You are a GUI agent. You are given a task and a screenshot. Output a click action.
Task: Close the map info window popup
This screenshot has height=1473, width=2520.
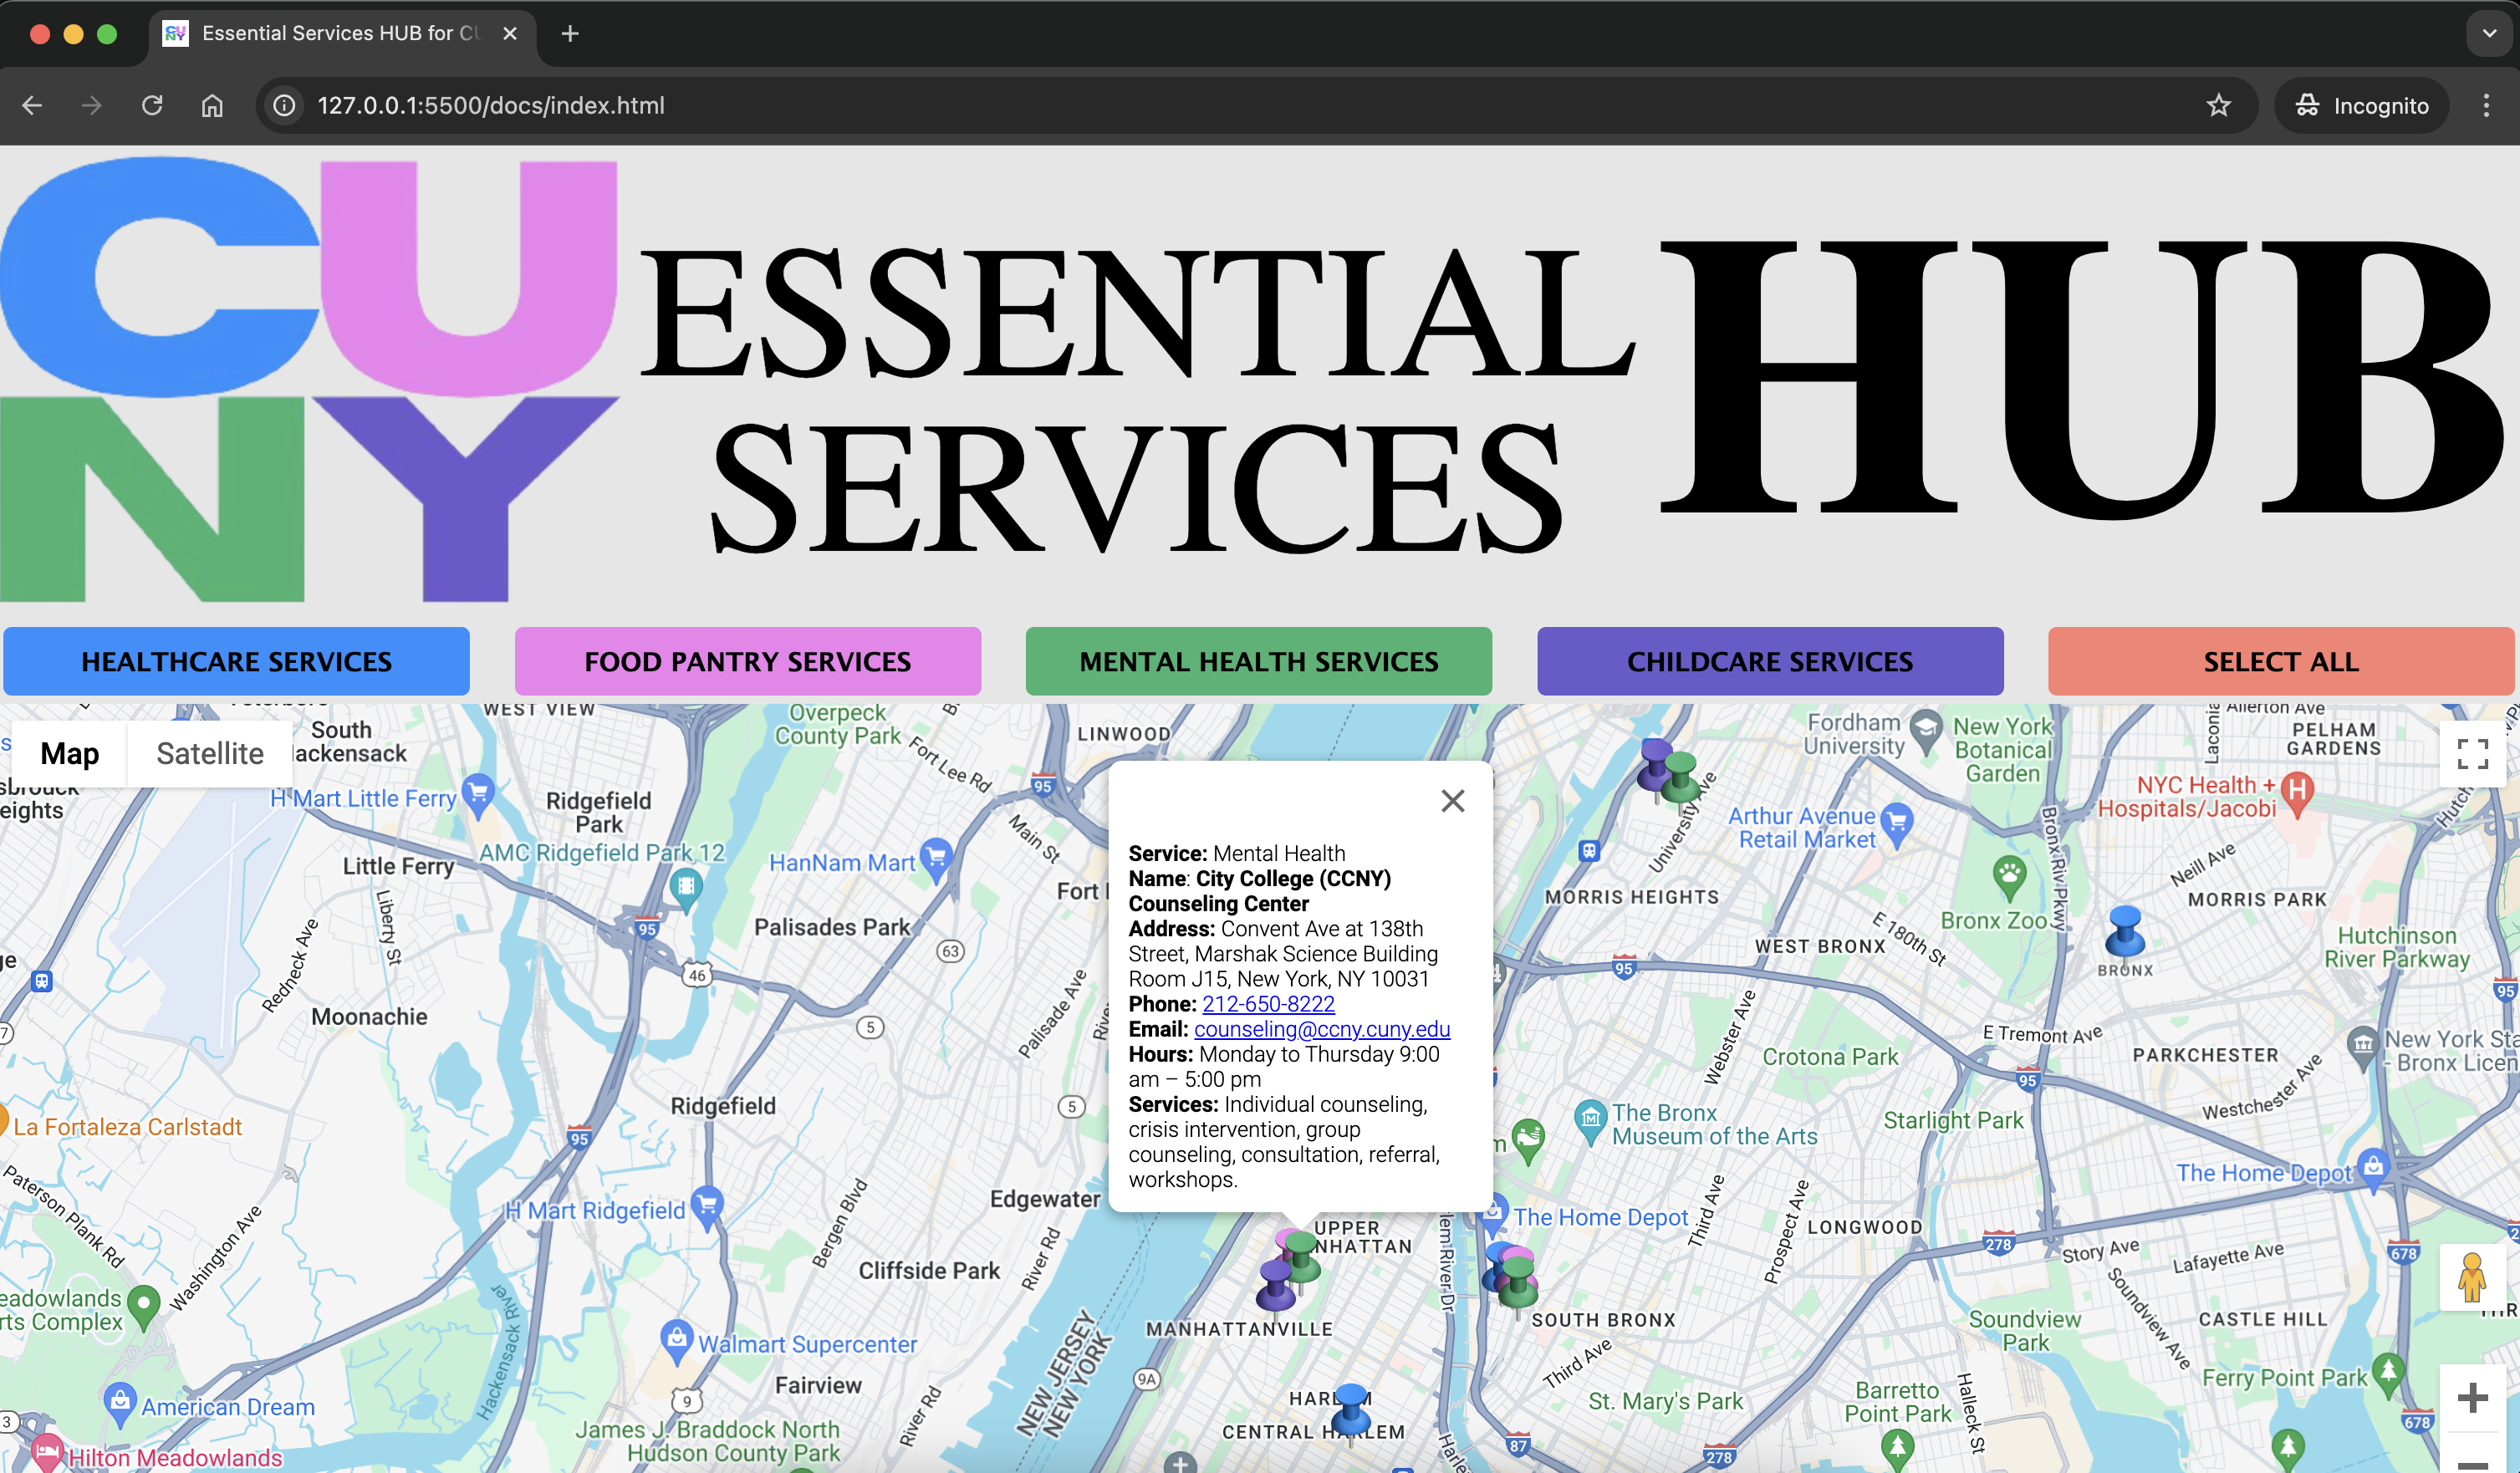(x=1452, y=800)
